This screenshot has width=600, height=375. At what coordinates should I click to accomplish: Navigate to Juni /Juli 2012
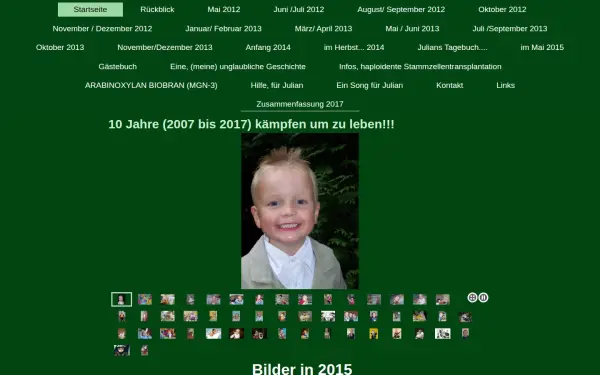pyautogui.click(x=299, y=10)
